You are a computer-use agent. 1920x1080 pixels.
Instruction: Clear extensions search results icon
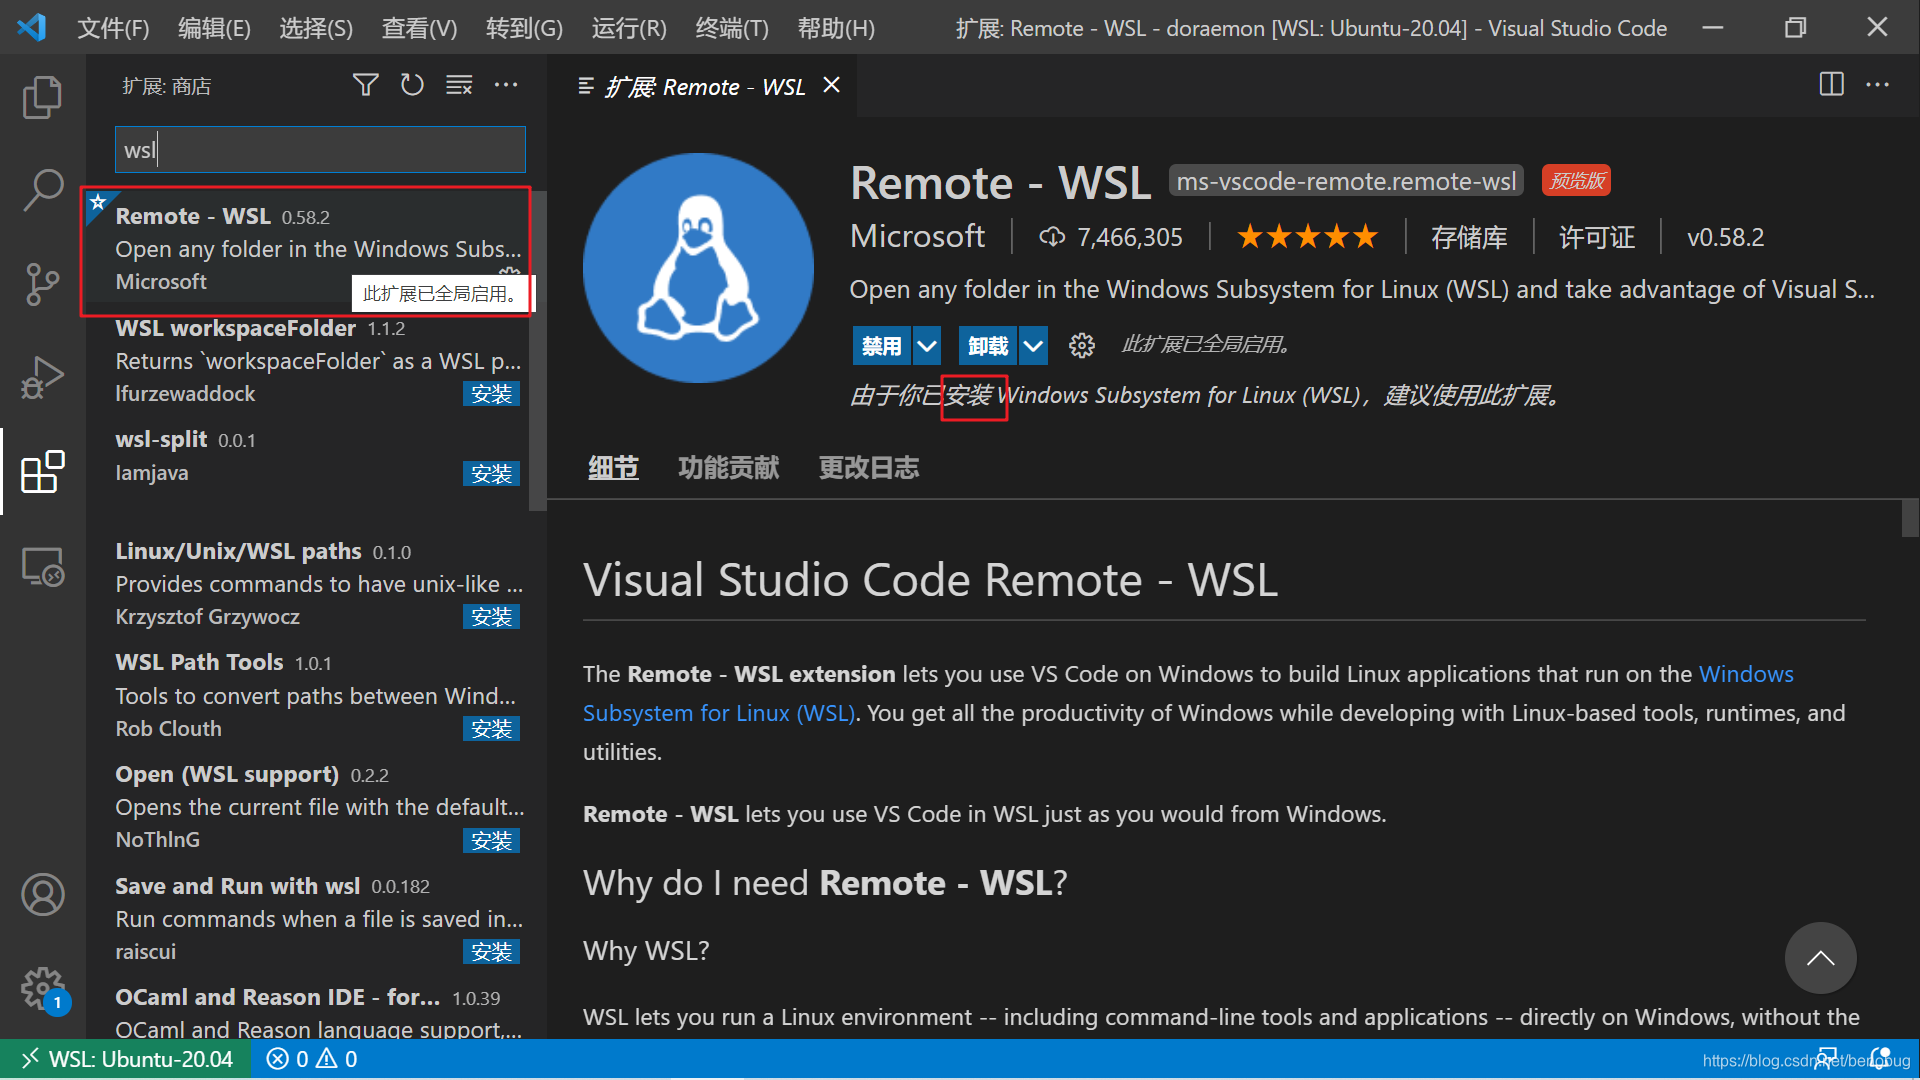[459, 85]
